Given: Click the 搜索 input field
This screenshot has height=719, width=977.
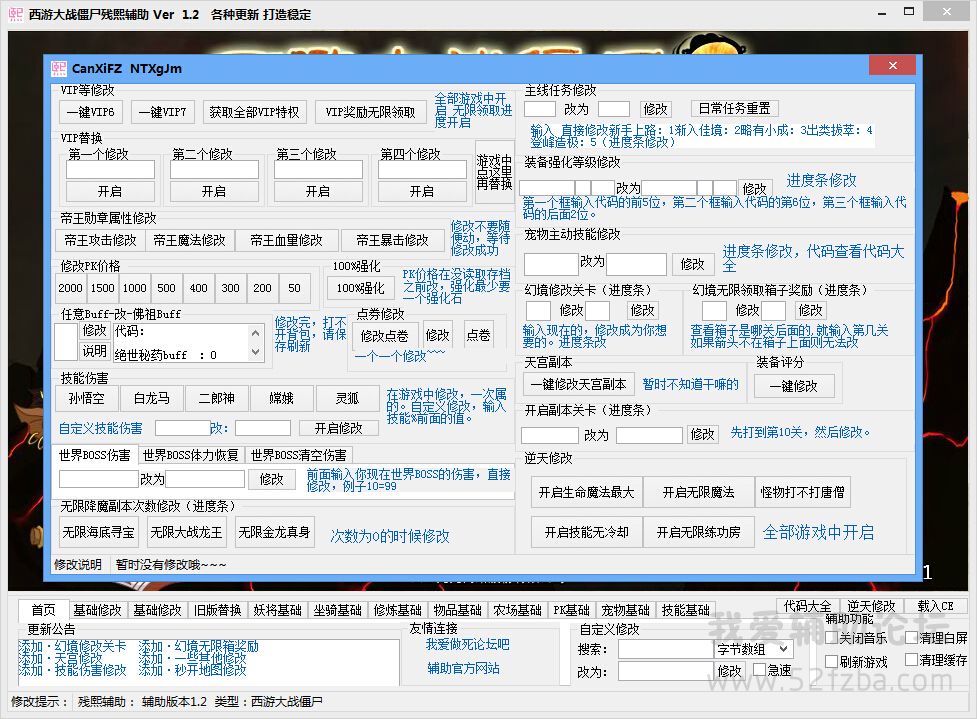Looking at the screenshot, I should [x=664, y=649].
